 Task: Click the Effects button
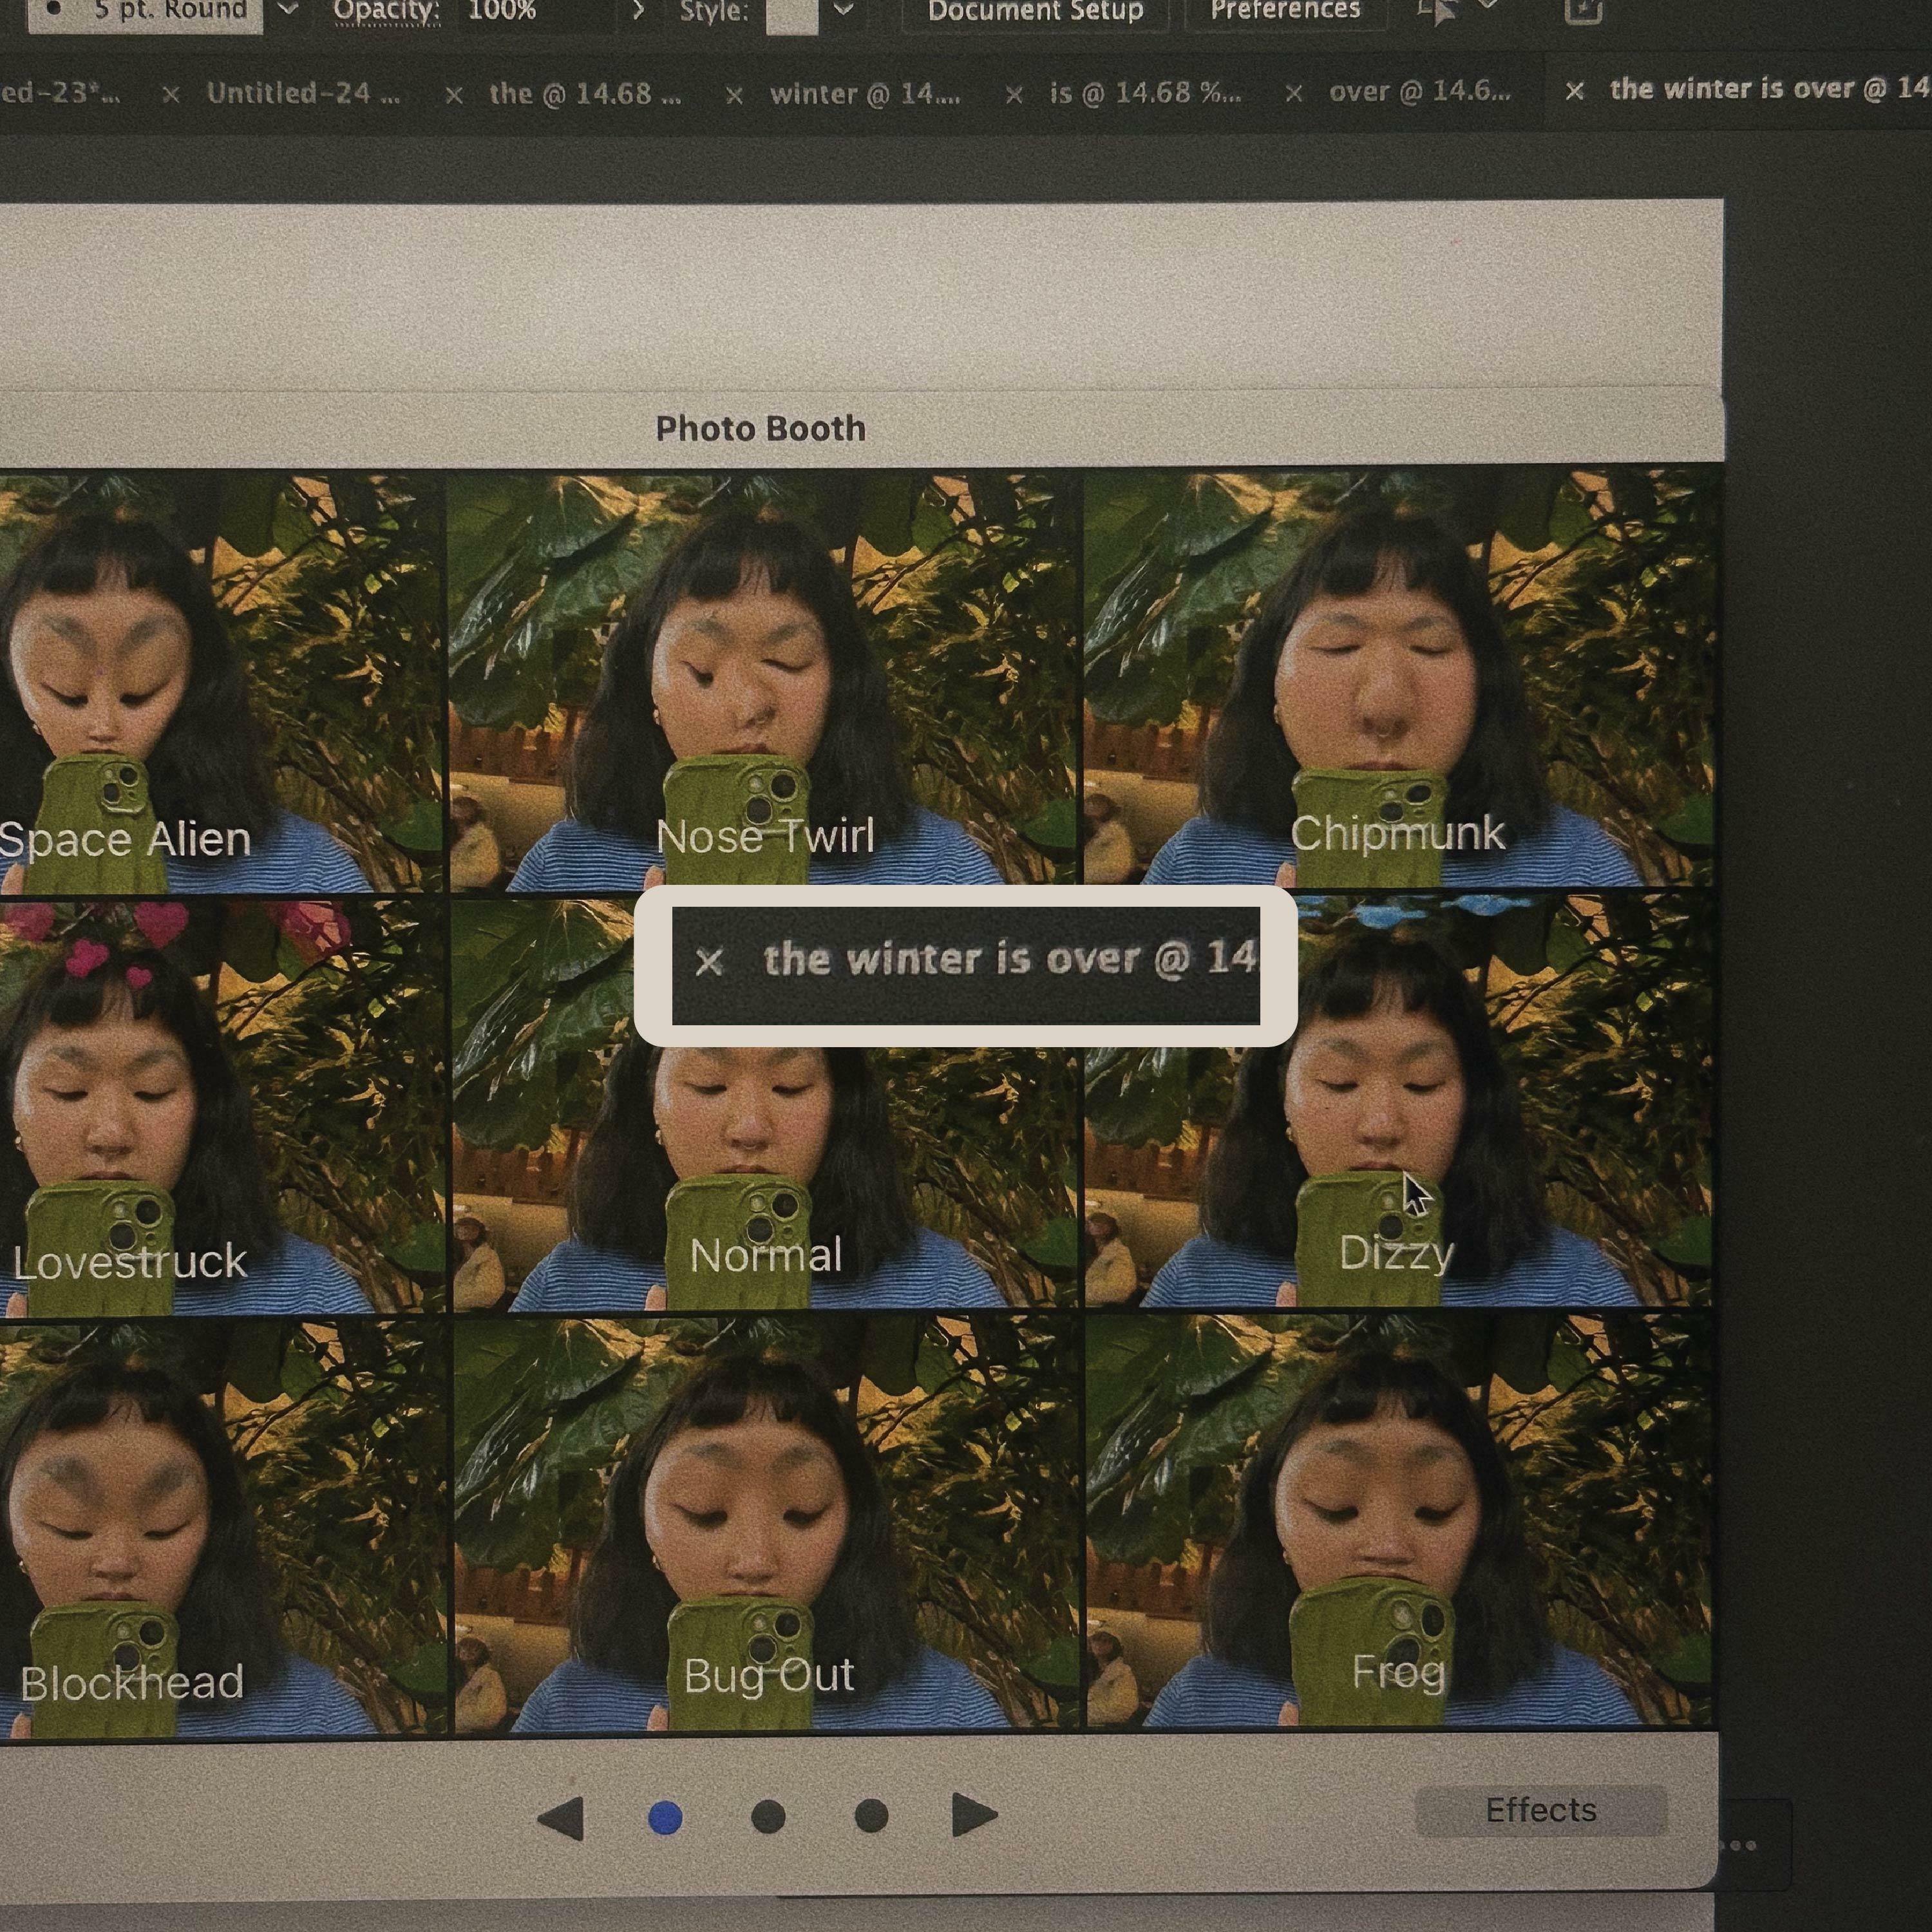coord(1540,1811)
